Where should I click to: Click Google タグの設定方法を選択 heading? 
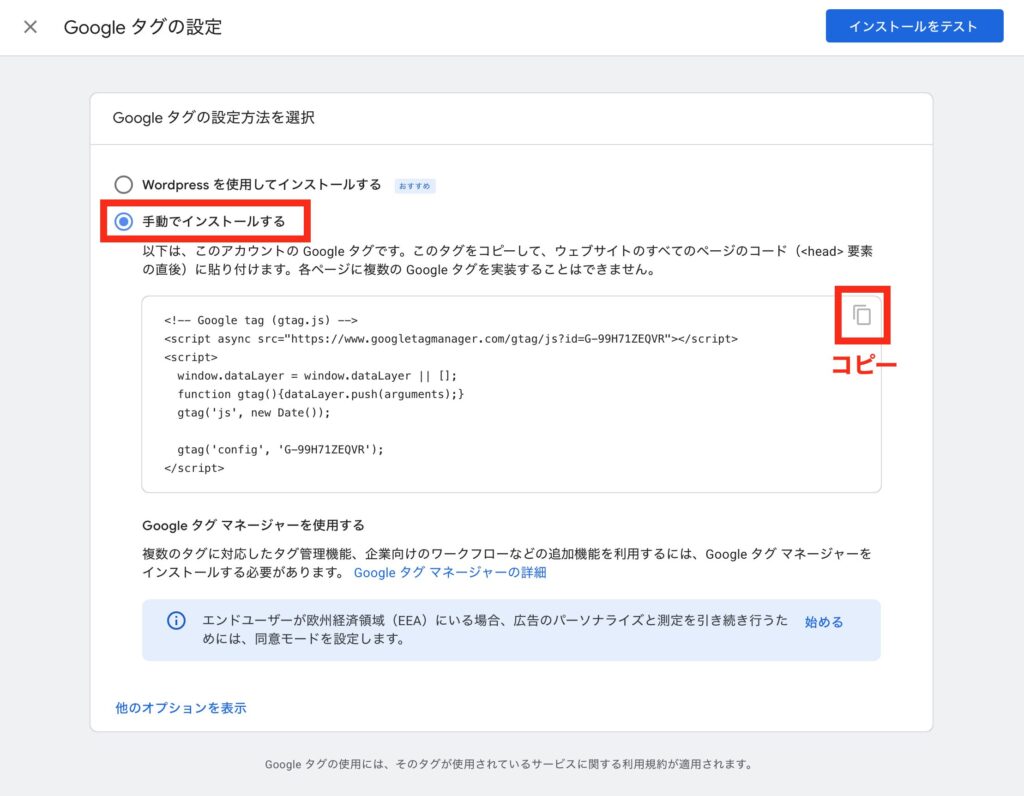[214, 118]
